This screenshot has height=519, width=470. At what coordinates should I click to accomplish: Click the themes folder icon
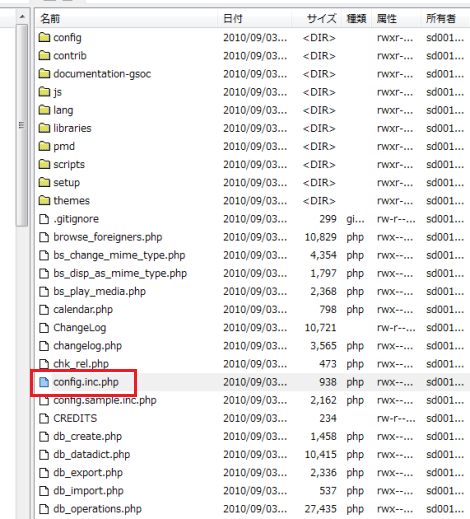tap(44, 200)
